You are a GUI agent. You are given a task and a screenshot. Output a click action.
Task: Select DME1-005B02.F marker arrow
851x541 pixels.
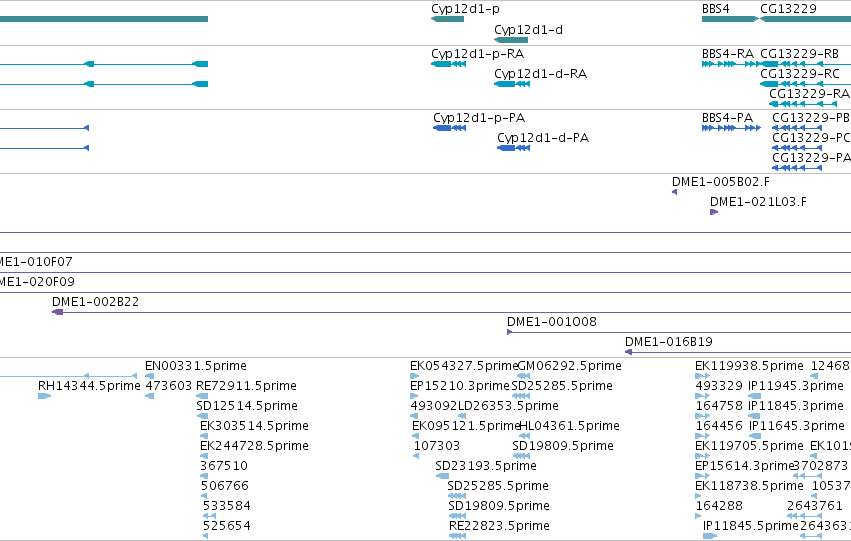click(x=675, y=192)
